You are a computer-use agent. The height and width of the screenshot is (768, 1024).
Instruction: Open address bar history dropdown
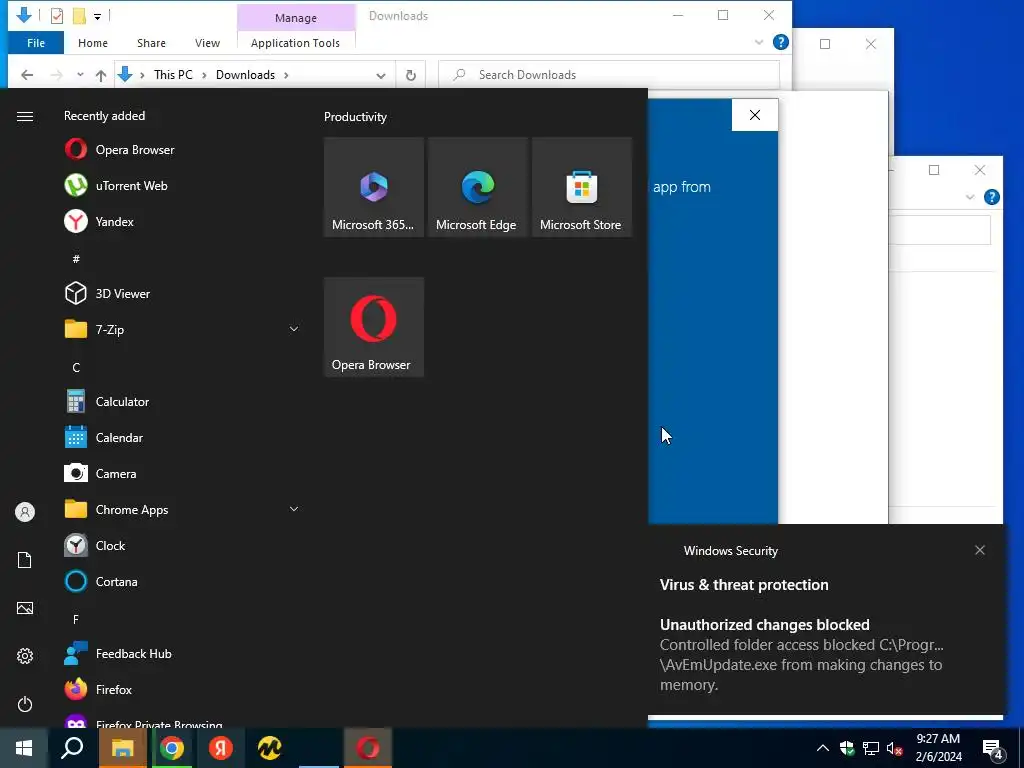coord(381,76)
